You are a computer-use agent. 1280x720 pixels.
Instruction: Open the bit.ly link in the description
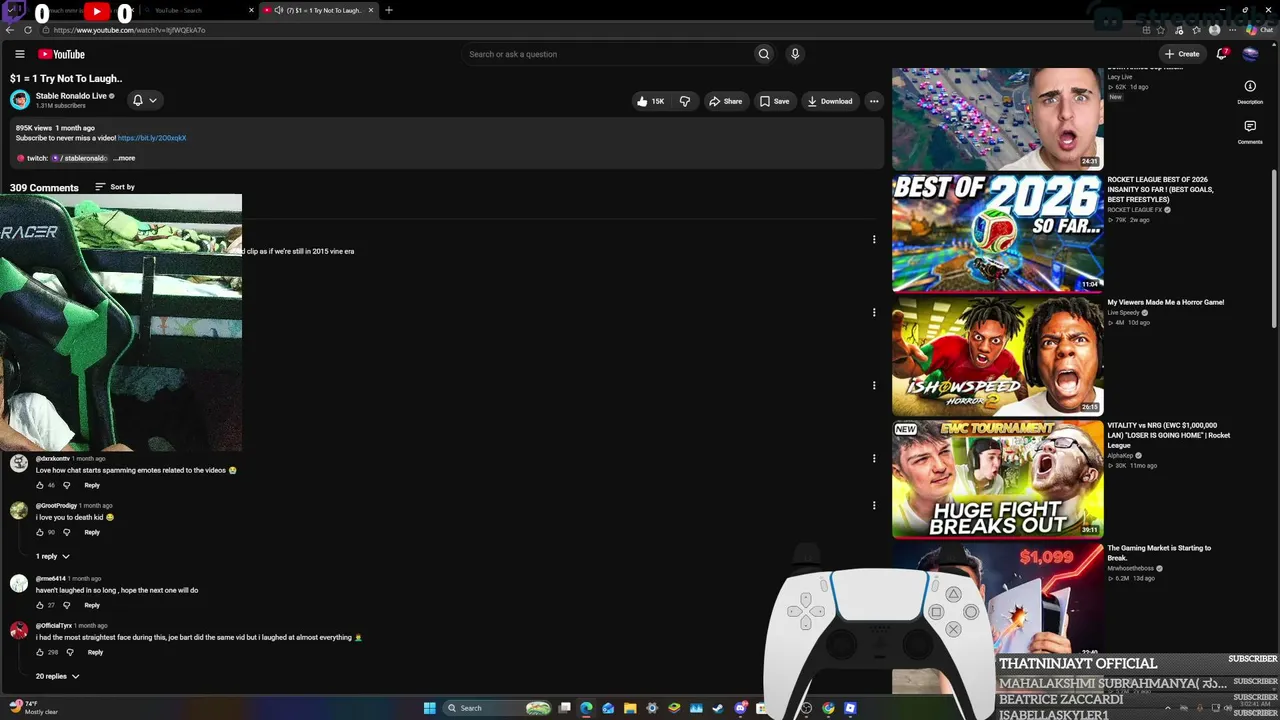(152, 138)
